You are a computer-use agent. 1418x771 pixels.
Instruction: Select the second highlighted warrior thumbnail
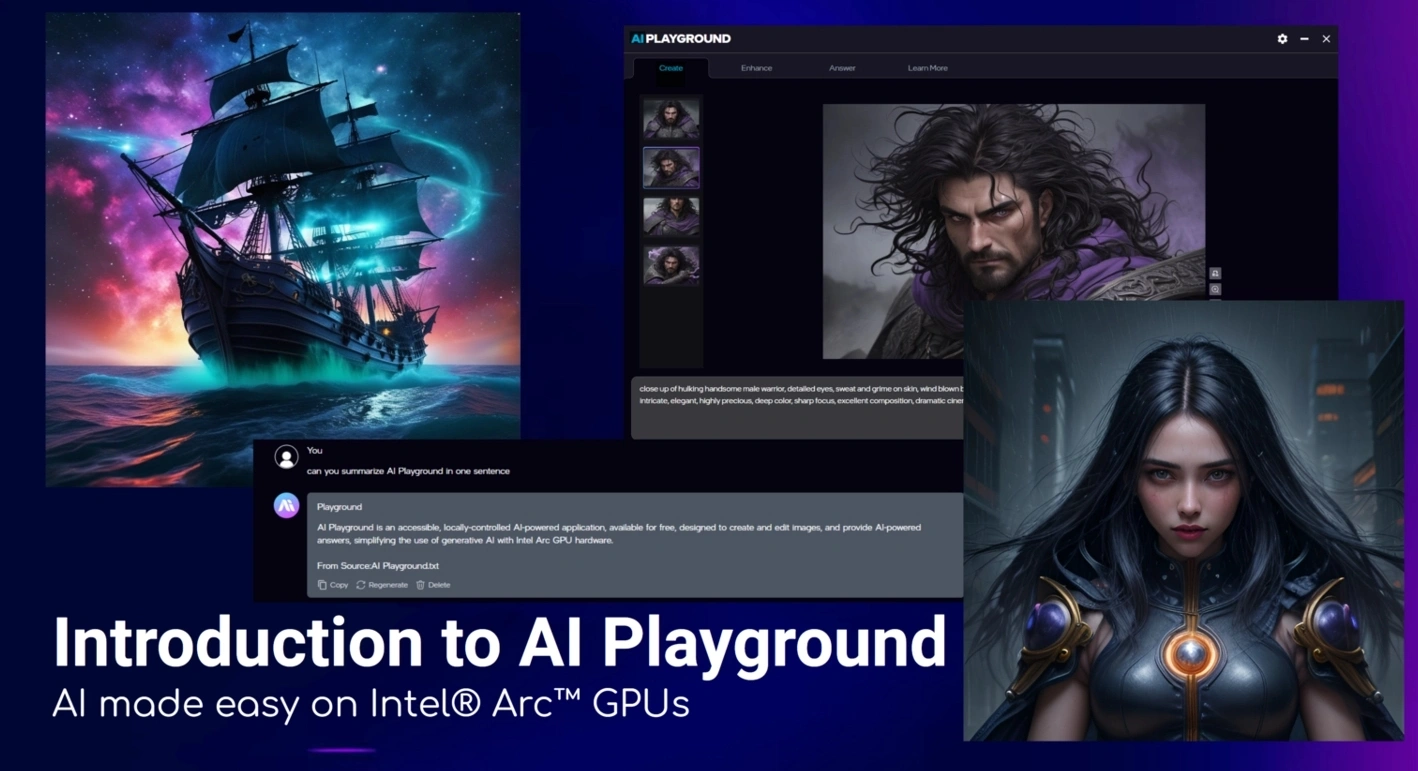click(671, 168)
